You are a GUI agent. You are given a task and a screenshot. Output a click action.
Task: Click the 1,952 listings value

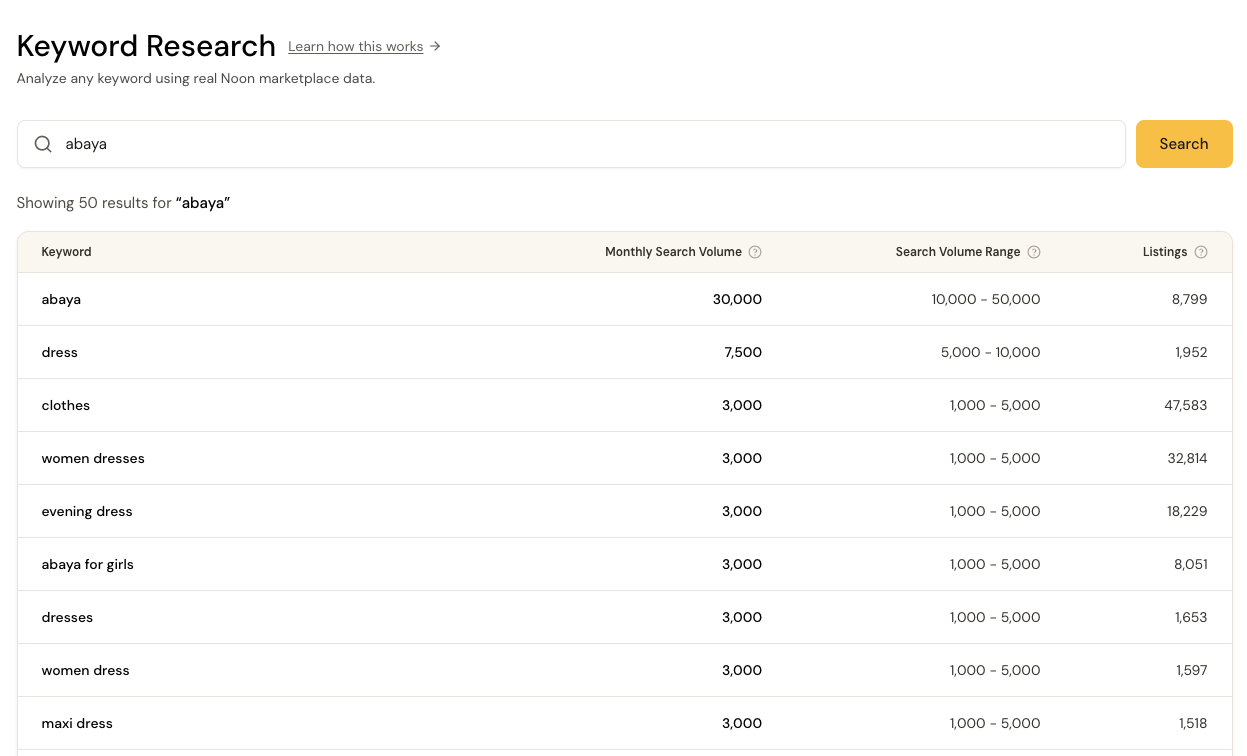click(x=1191, y=352)
